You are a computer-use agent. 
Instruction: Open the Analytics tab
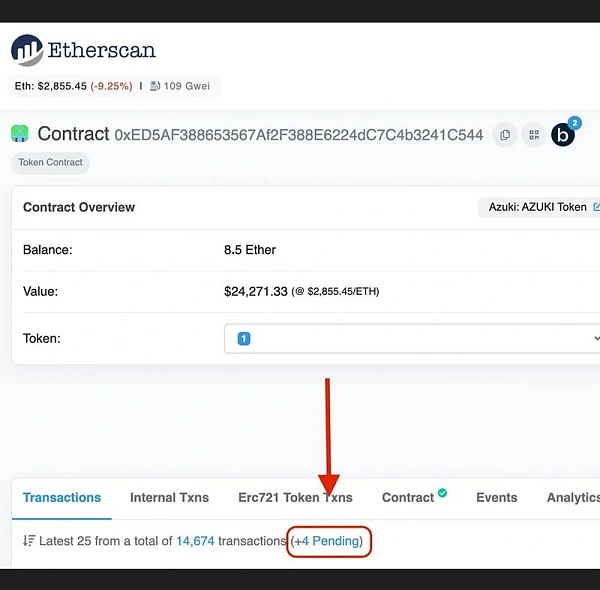point(572,497)
